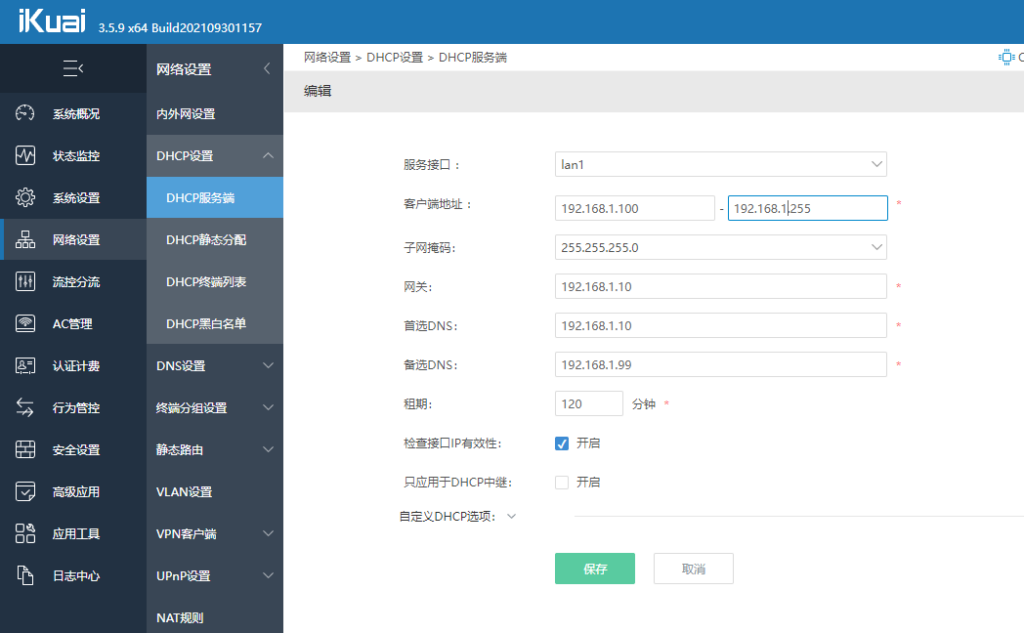Open the 服务接口 lan1 dropdown
Viewport: 1024px width, 633px height.
click(720, 164)
